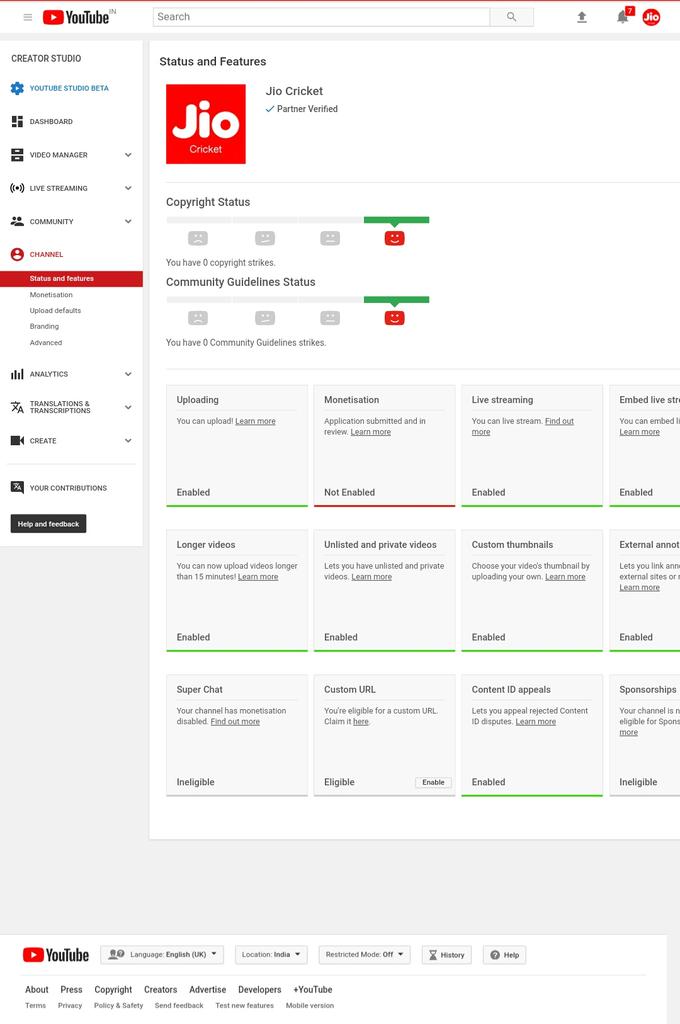
Task: Click the YouTube logo in header
Action: click(x=76, y=17)
